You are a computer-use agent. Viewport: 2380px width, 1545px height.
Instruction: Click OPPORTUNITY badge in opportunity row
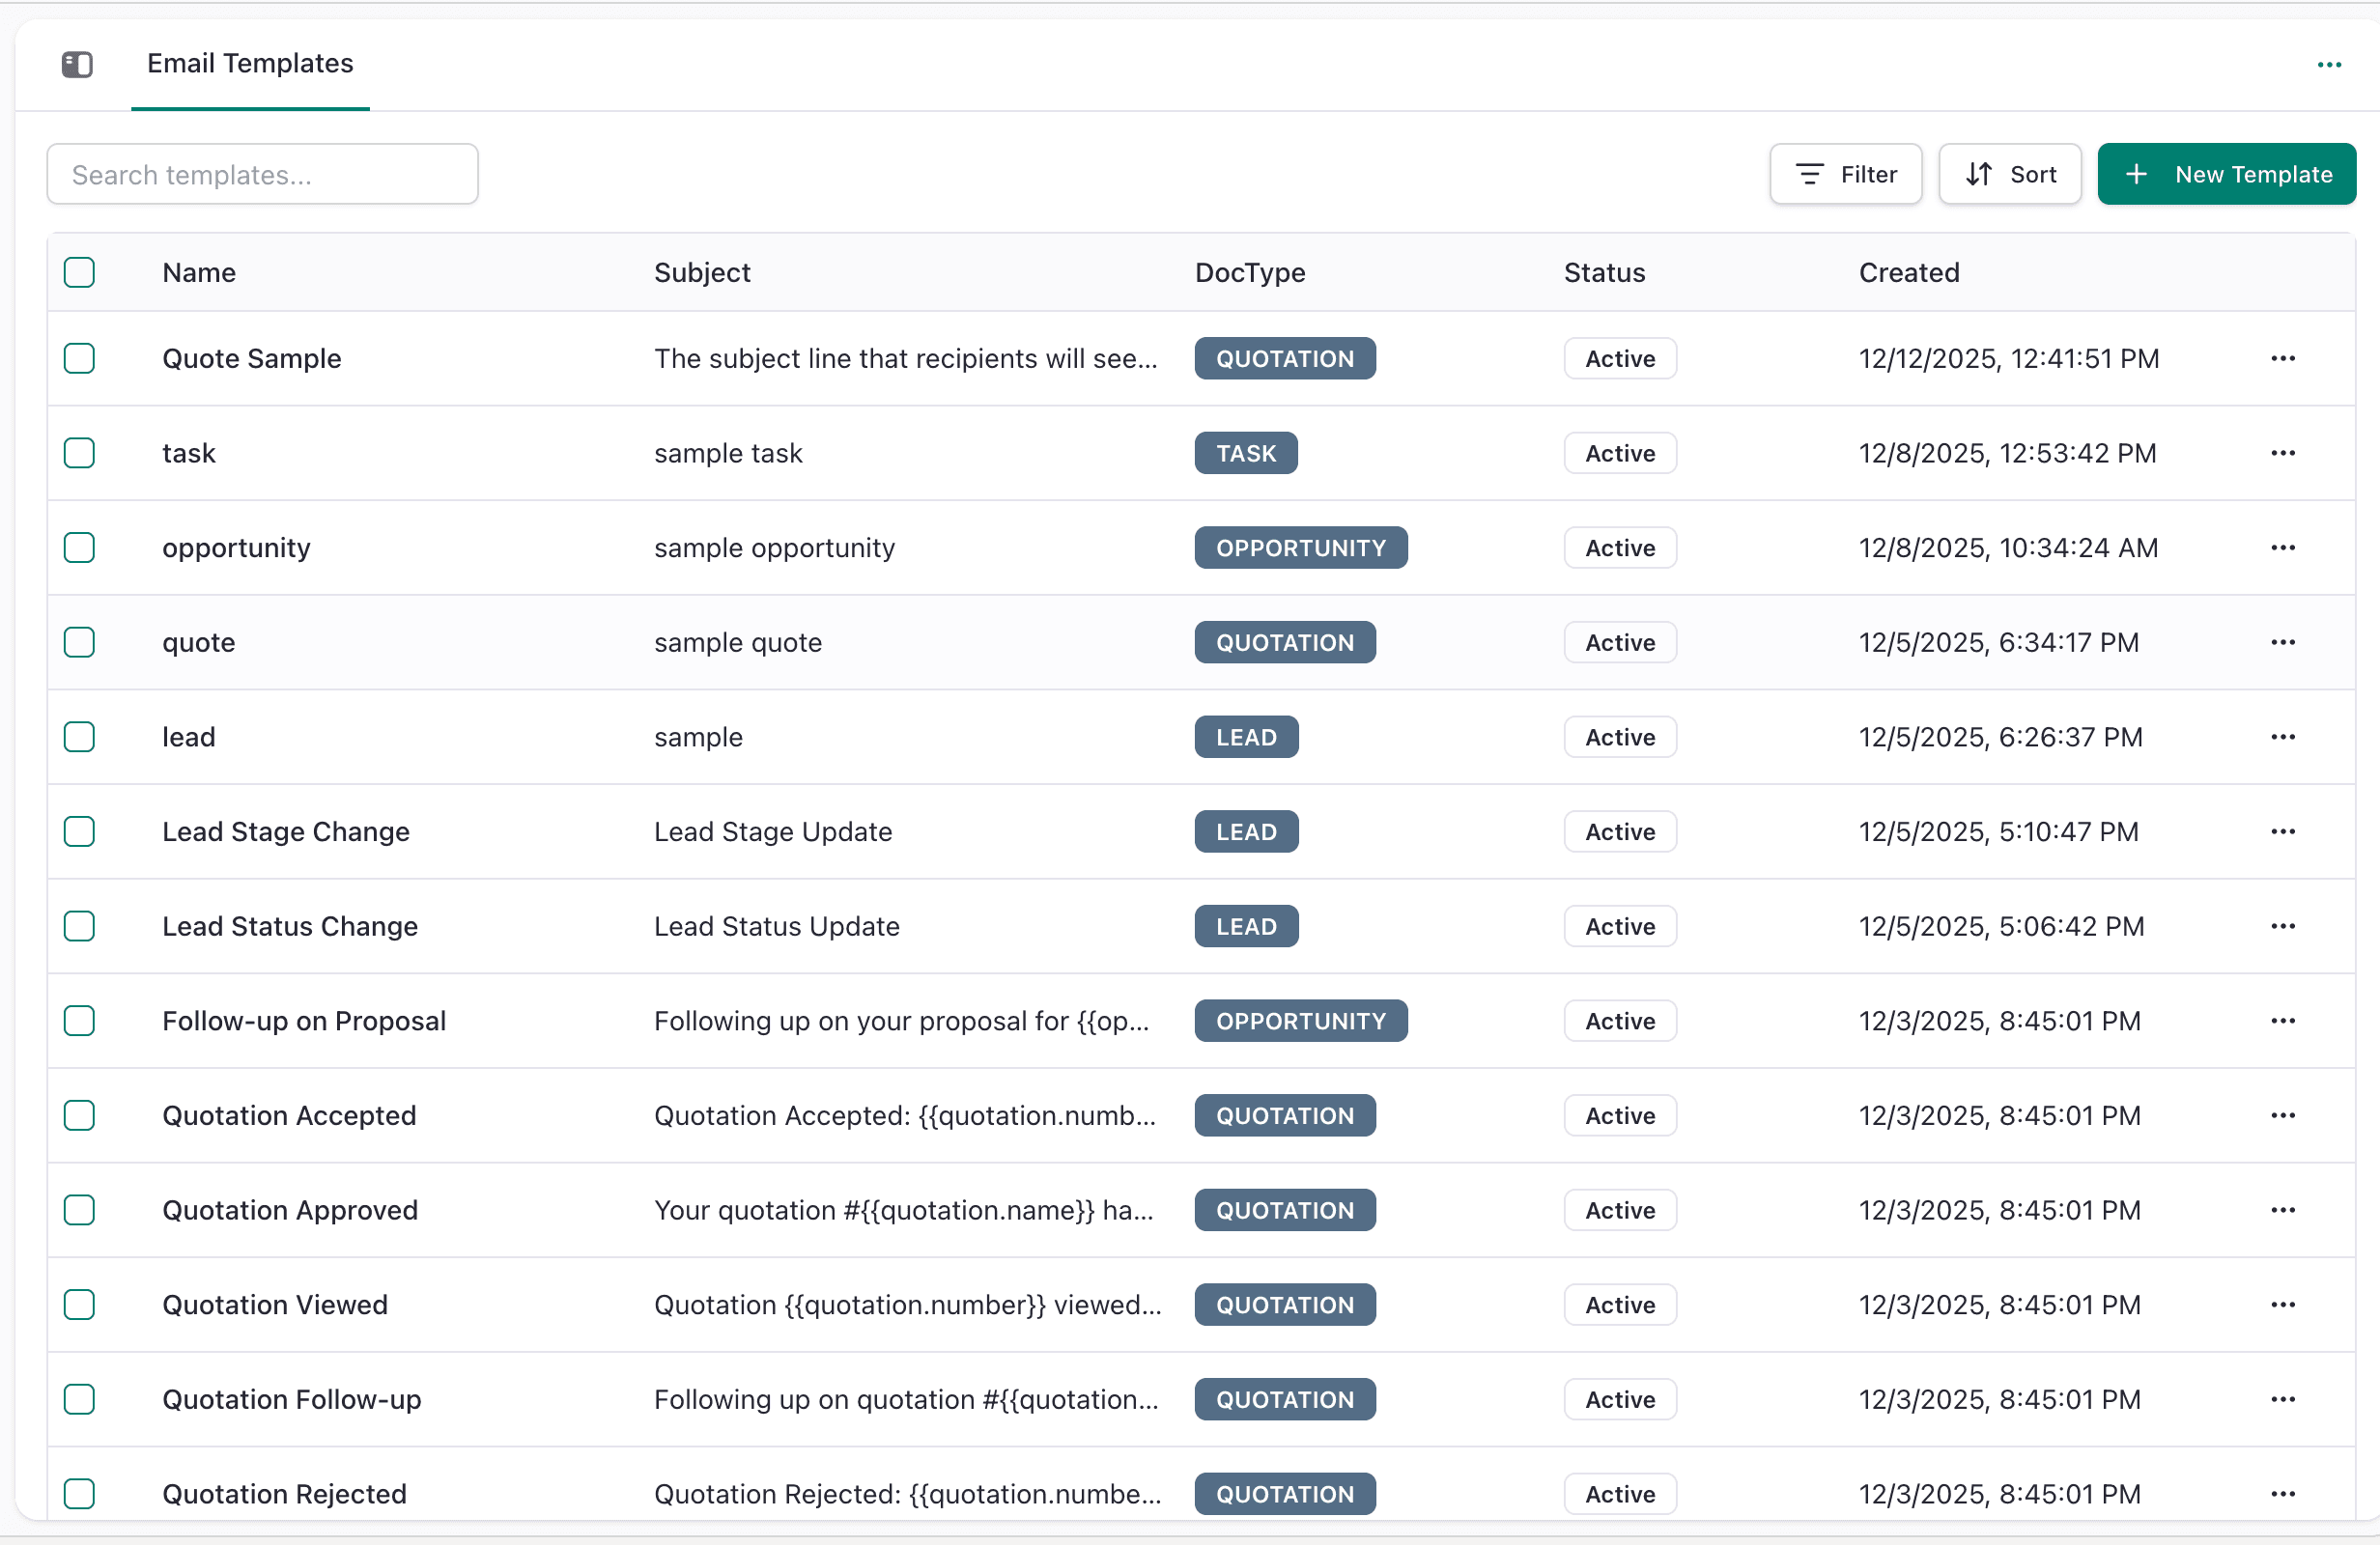click(x=1301, y=548)
